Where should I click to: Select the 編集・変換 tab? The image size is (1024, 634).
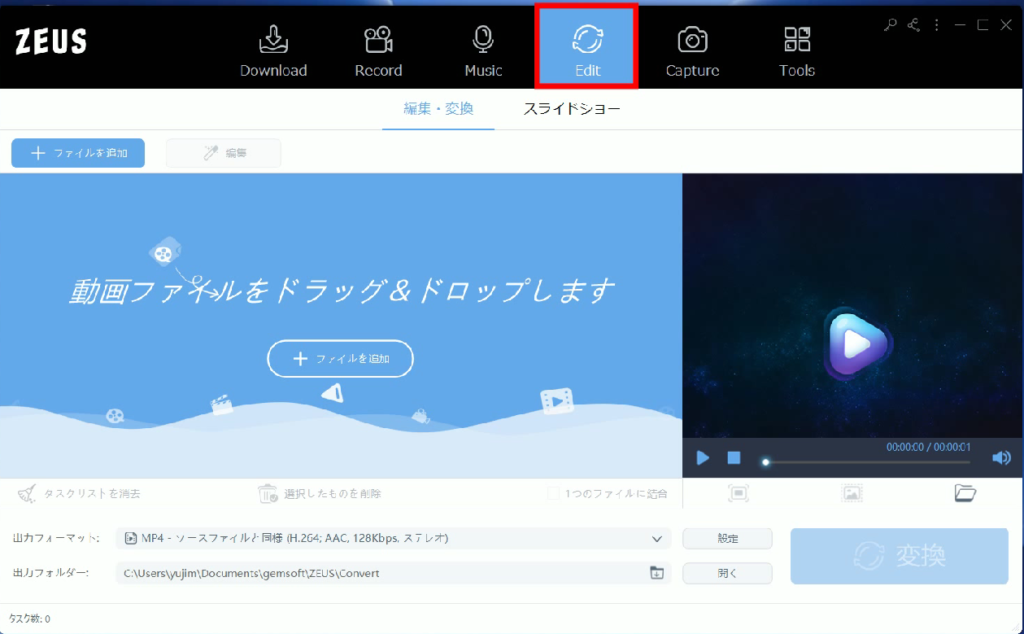438,108
